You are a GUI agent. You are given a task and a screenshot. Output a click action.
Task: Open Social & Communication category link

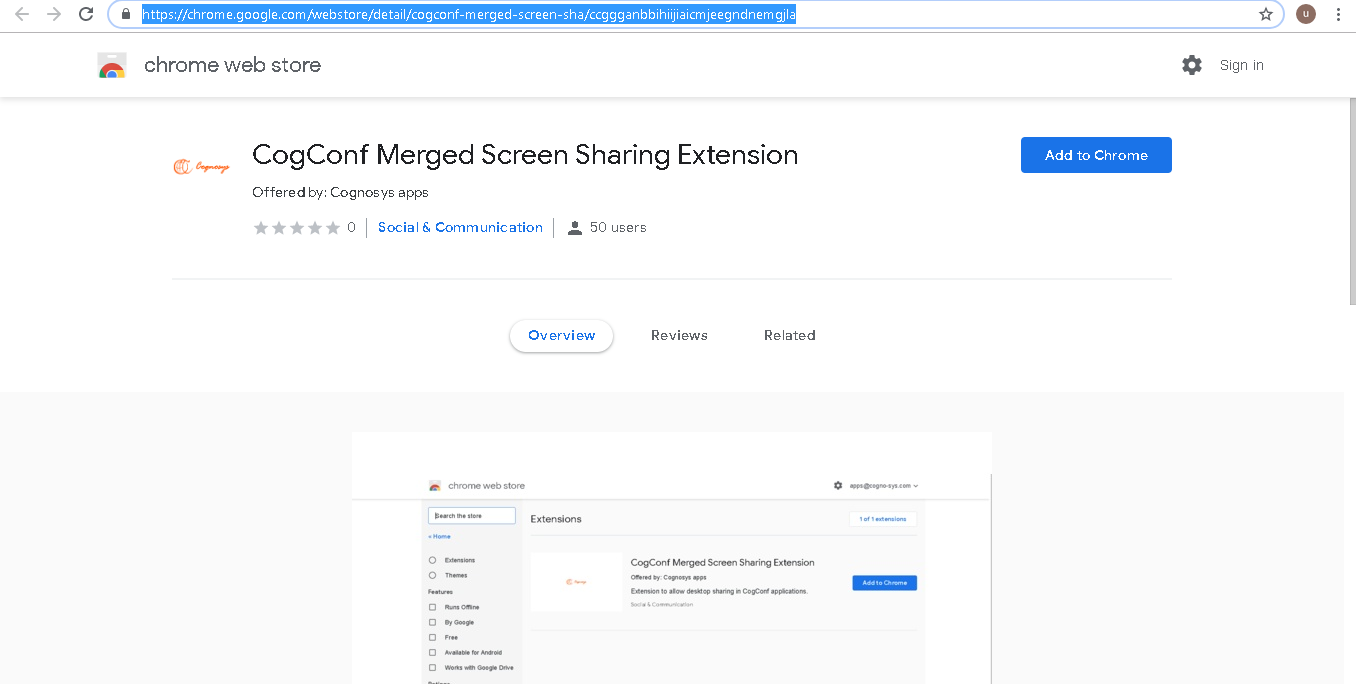pyautogui.click(x=460, y=228)
